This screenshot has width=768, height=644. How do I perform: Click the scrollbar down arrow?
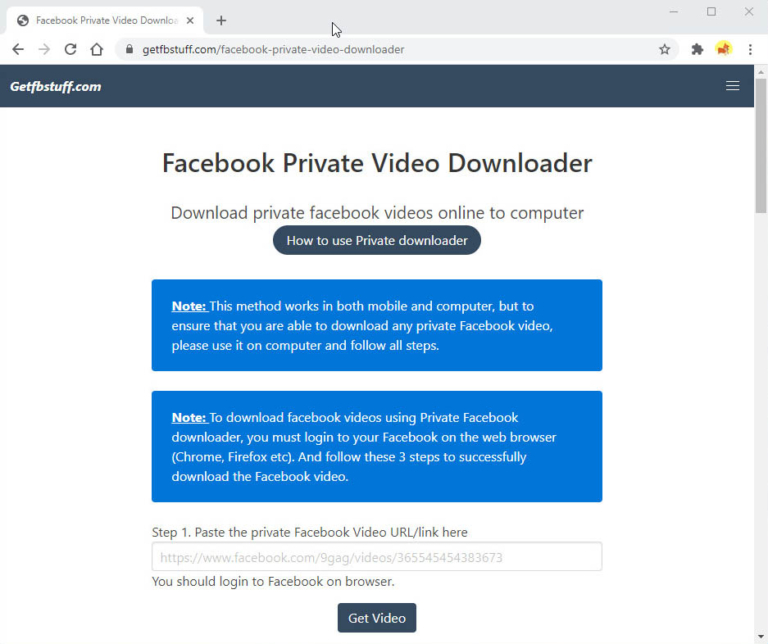pyautogui.click(x=760, y=637)
